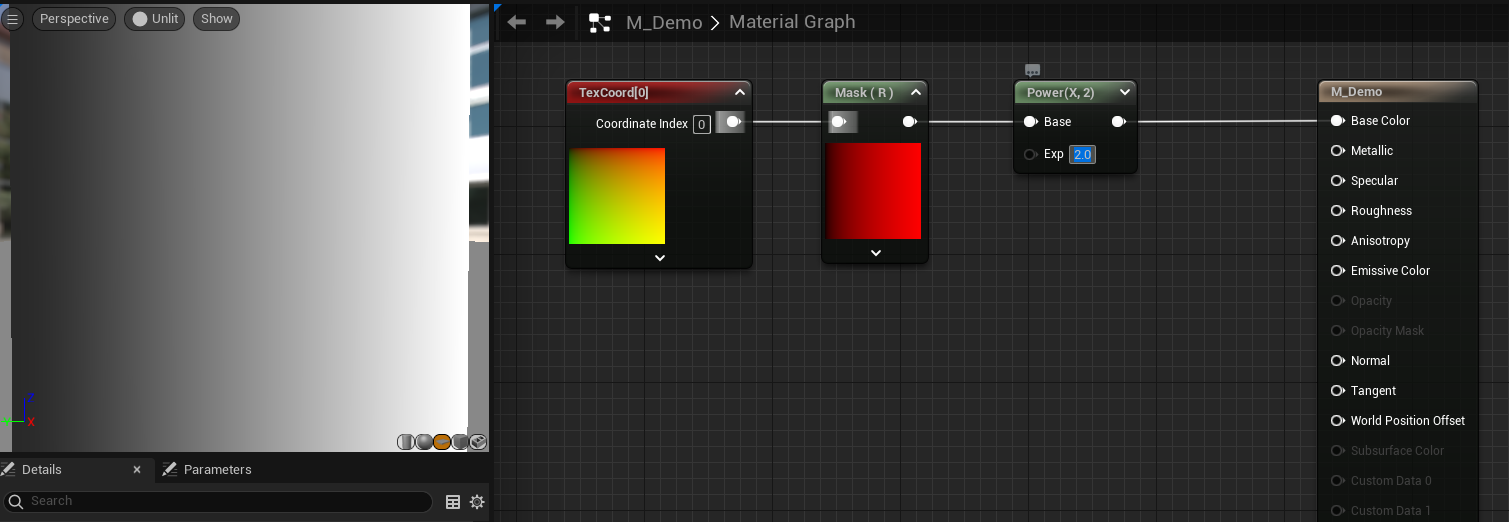Click the custom mesh preview icon
Viewport: 1509px width, 522px height.
click(x=478, y=442)
